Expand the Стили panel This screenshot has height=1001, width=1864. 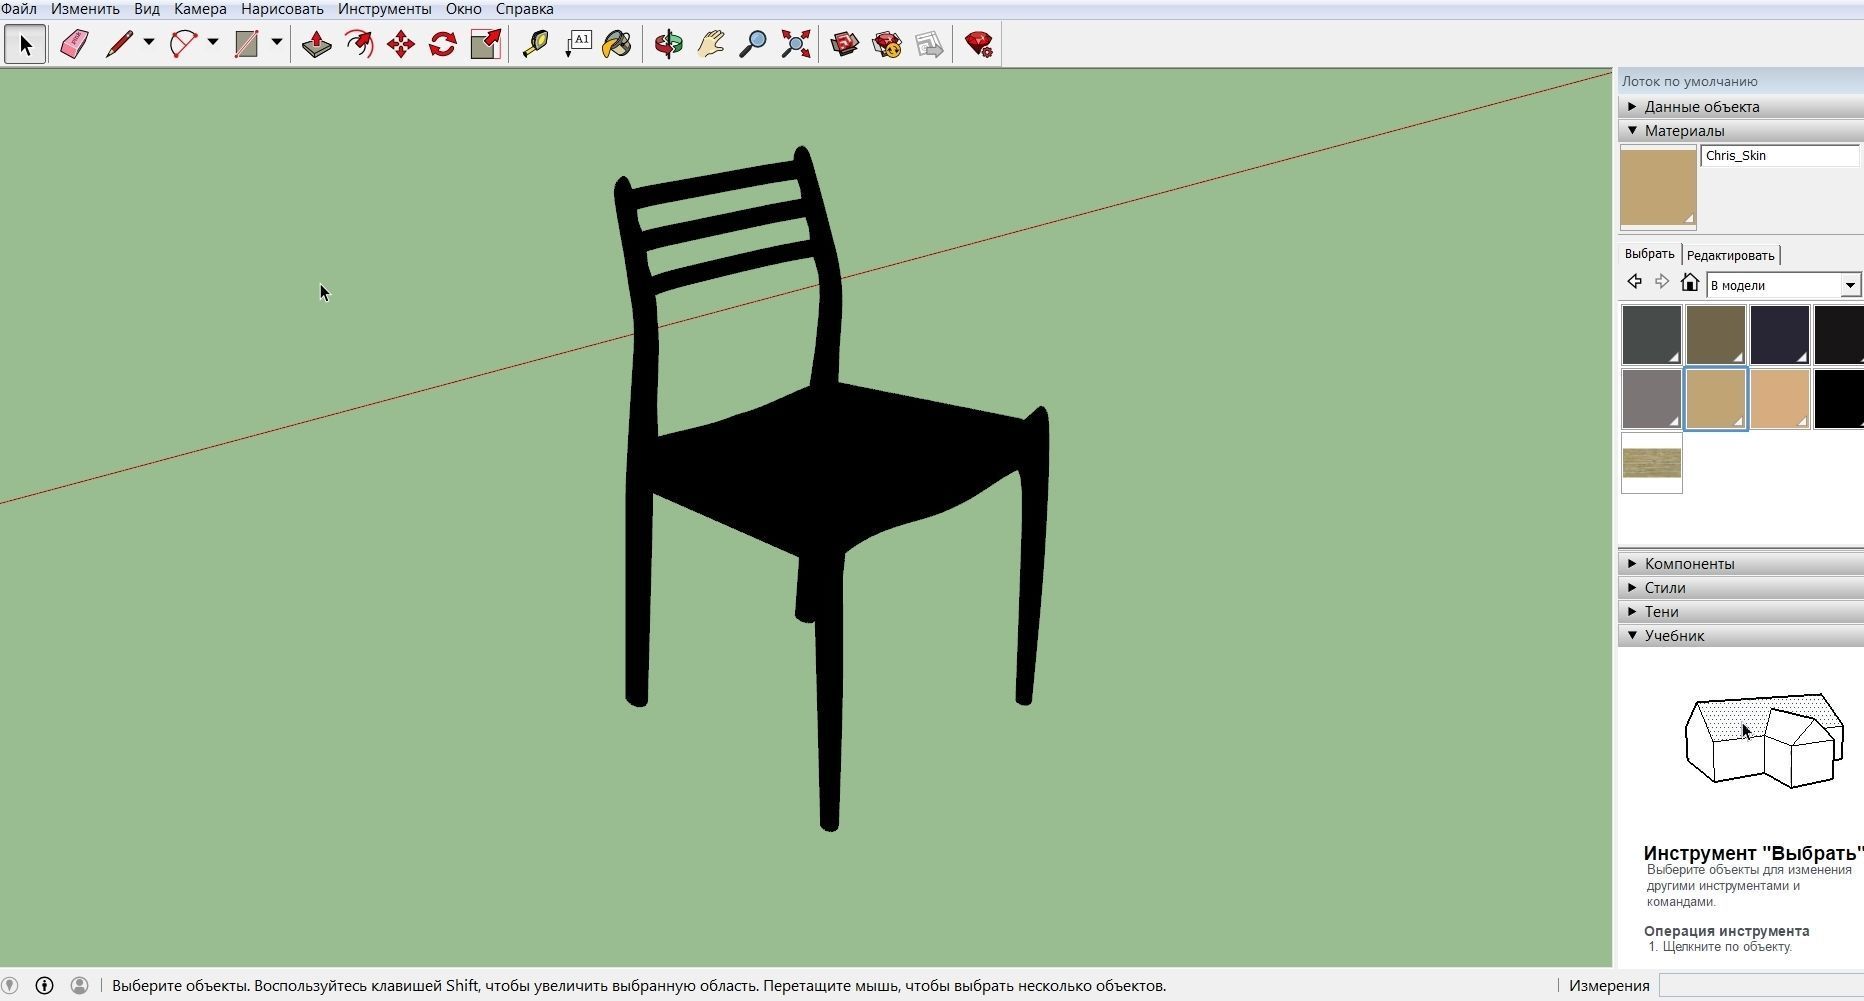tap(1740, 588)
